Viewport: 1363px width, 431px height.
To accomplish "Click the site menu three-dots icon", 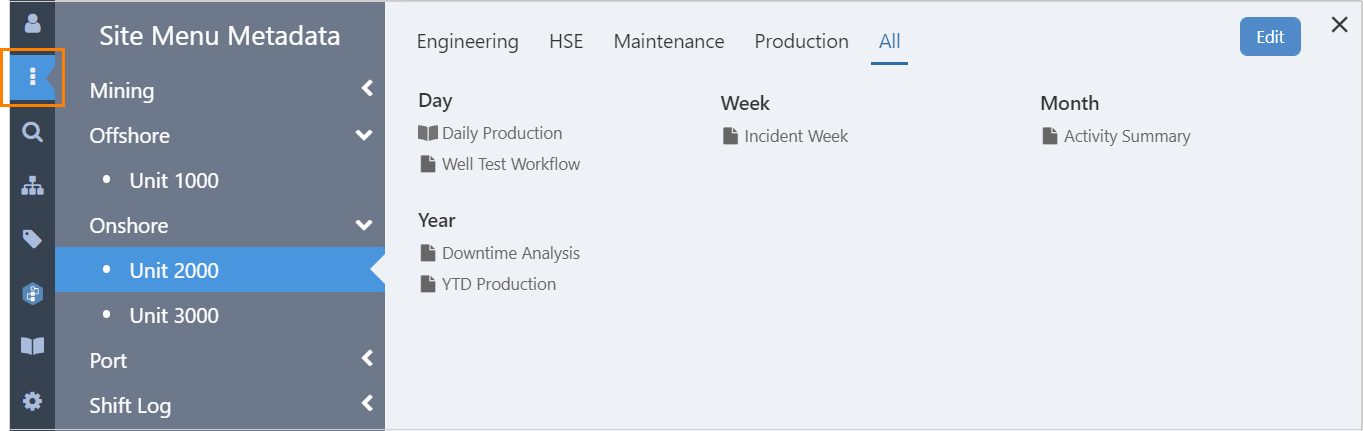I will point(33,77).
